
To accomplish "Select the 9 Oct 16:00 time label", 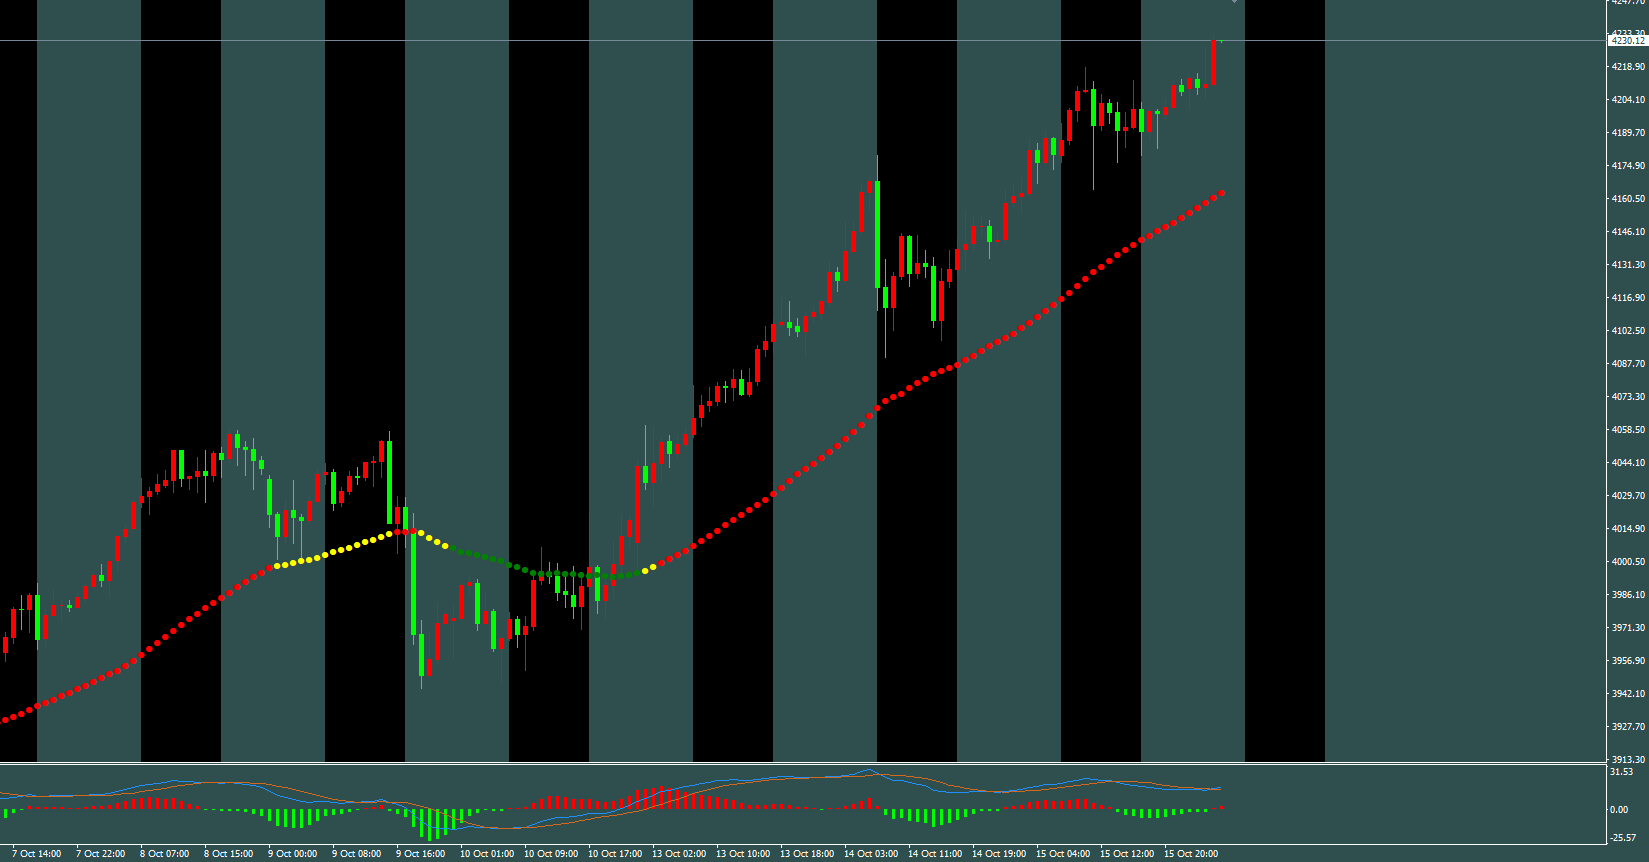I will tap(420, 854).
